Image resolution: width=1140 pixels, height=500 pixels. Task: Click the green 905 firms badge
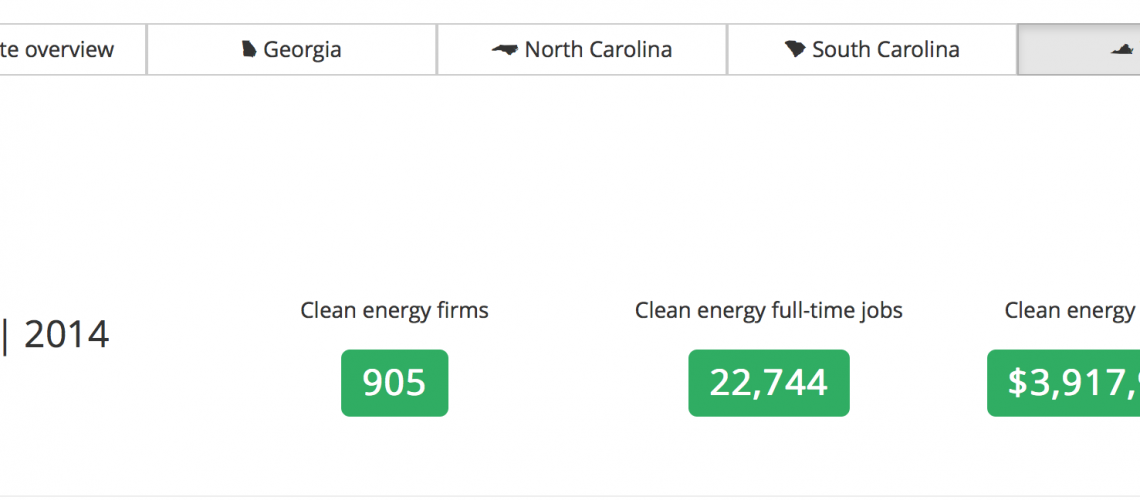(394, 382)
